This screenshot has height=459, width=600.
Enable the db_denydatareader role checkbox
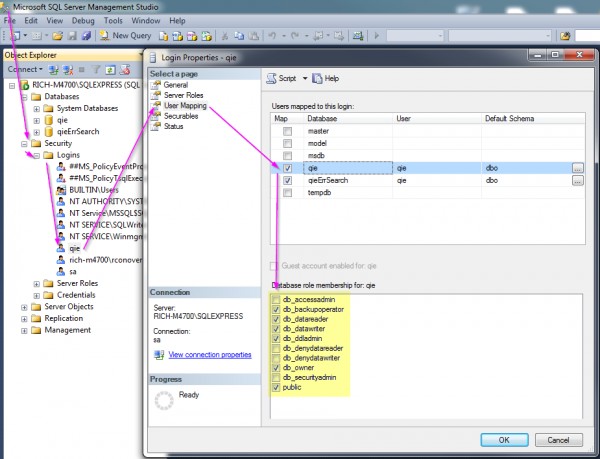pos(276,348)
